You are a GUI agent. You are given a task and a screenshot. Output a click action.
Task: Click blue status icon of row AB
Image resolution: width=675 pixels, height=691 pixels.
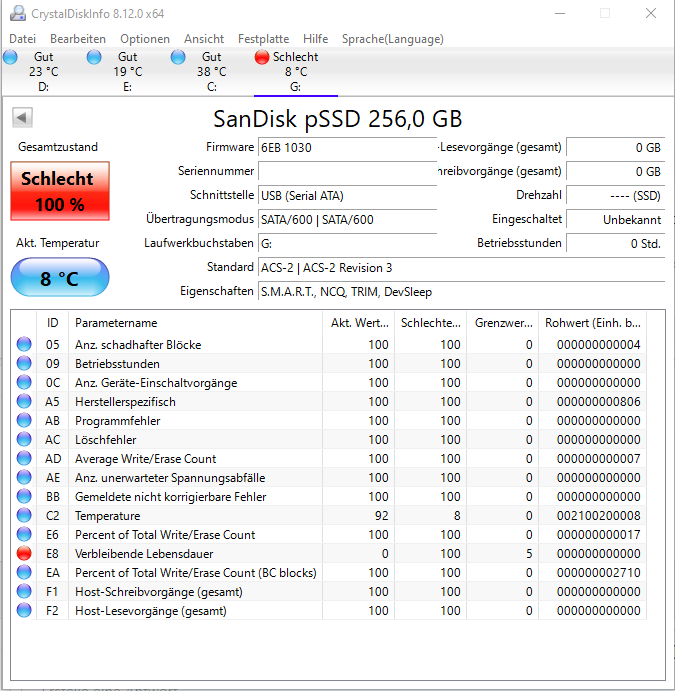(24, 420)
